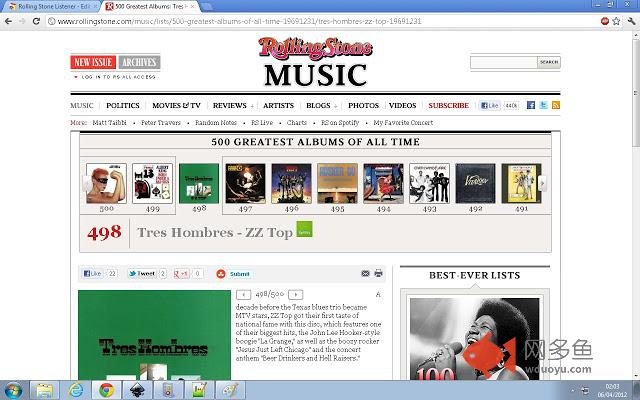Select album thumbnail number 497
This screenshot has width=640, height=400.
(245, 183)
